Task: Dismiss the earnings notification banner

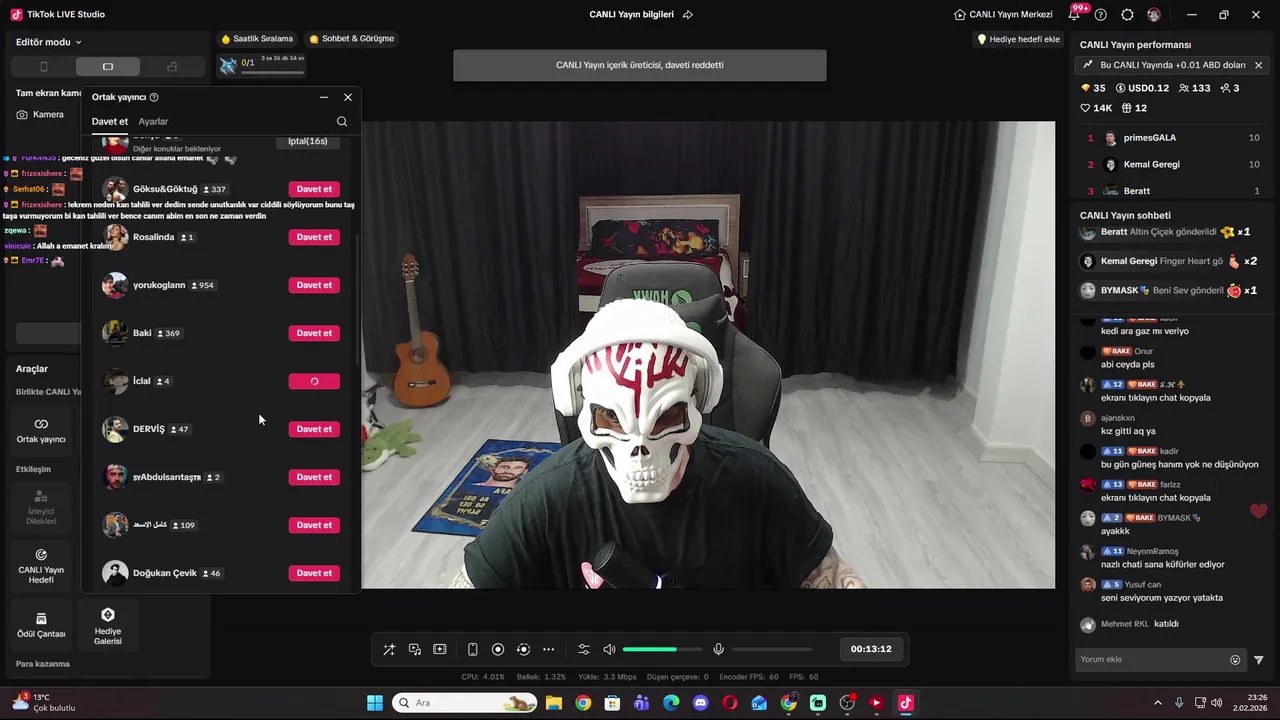Action: pos(1258,65)
